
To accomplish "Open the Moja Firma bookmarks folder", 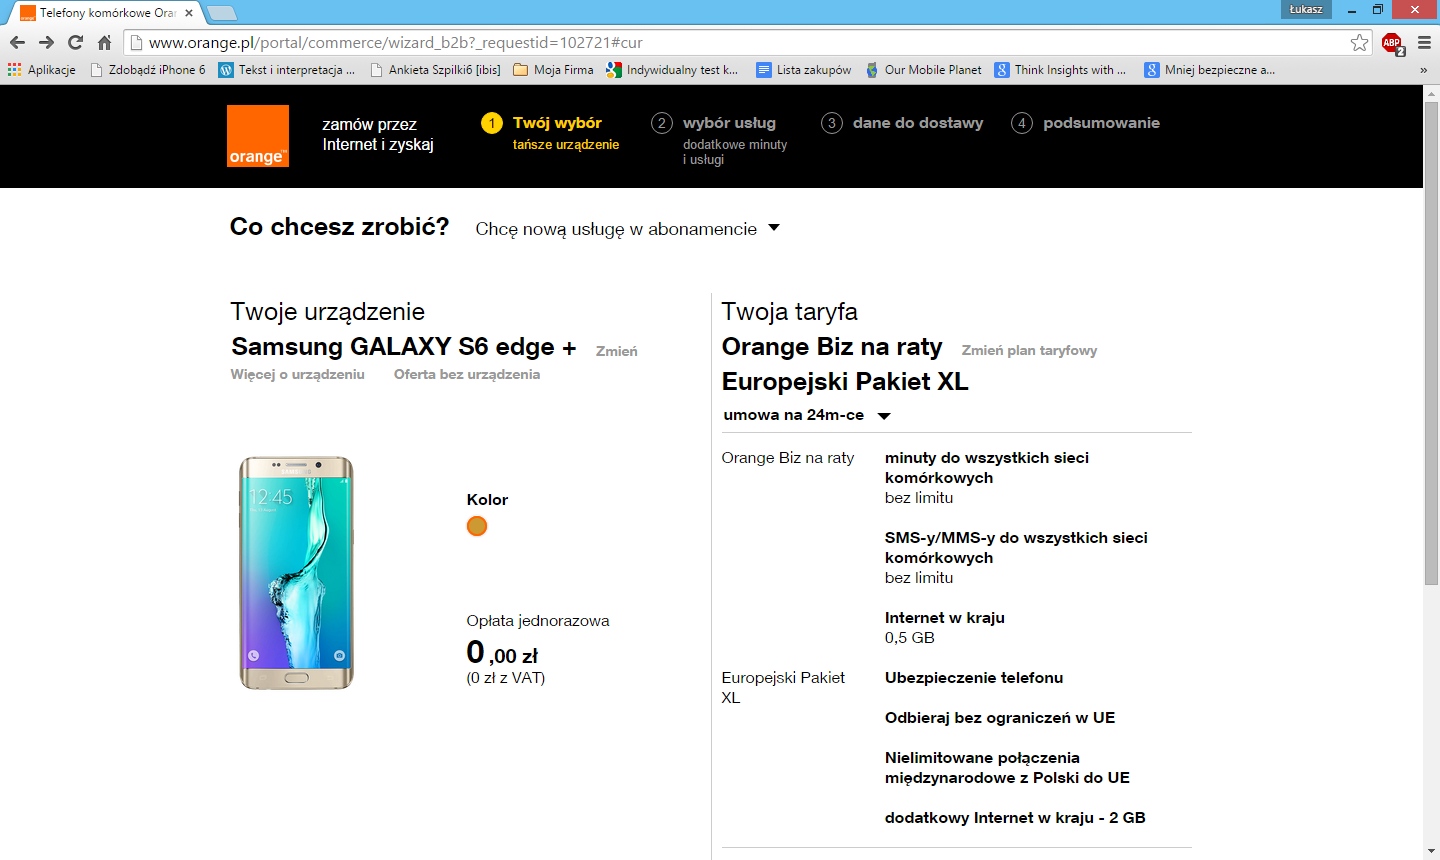I will click(x=553, y=70).
